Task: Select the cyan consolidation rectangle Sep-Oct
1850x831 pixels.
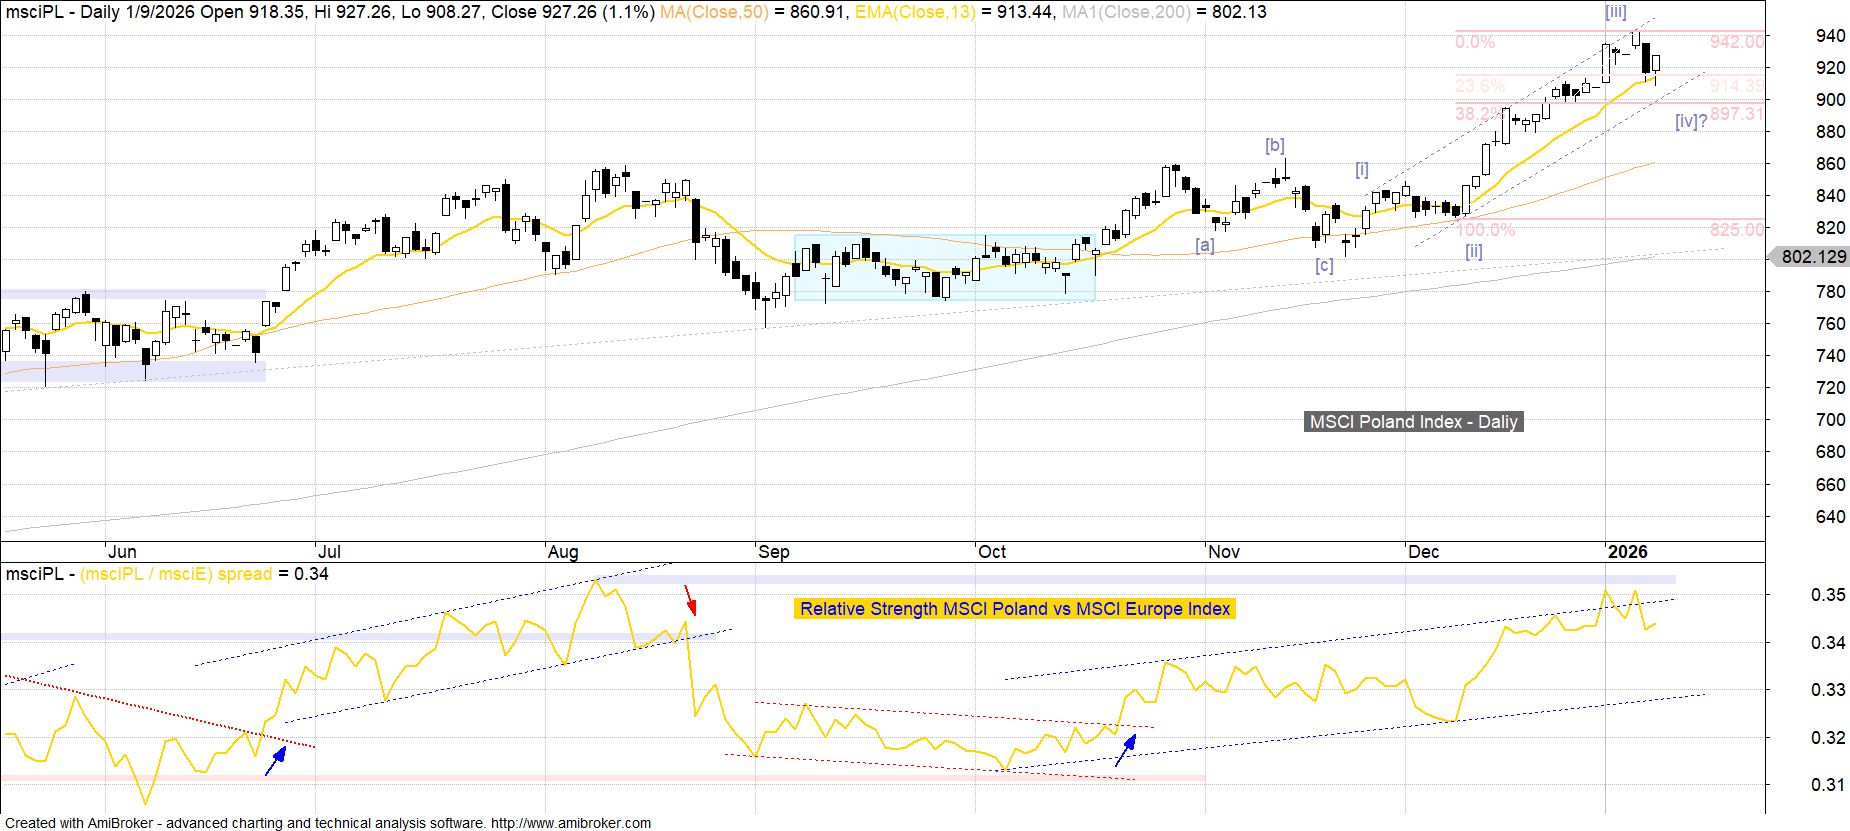Action: click(944, 268)
